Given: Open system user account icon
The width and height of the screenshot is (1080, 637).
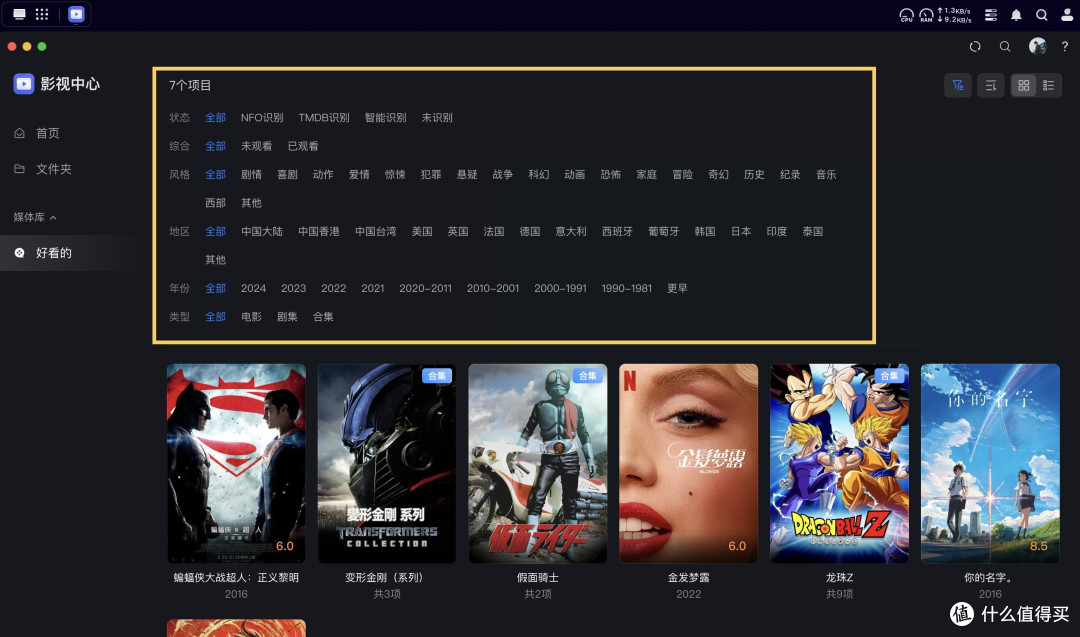Looking at the screenshot, I should (x=1067, y=14).
